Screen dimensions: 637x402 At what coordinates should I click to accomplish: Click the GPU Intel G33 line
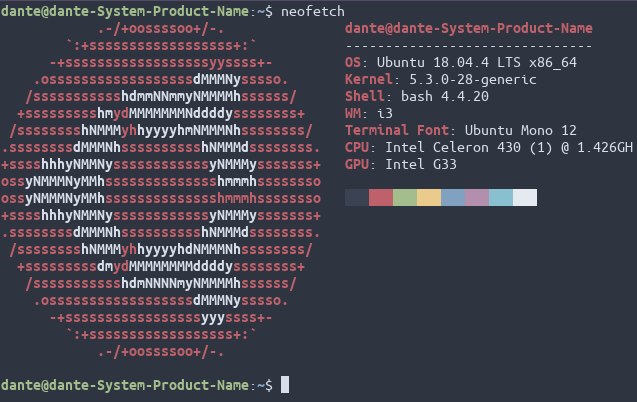401,164
